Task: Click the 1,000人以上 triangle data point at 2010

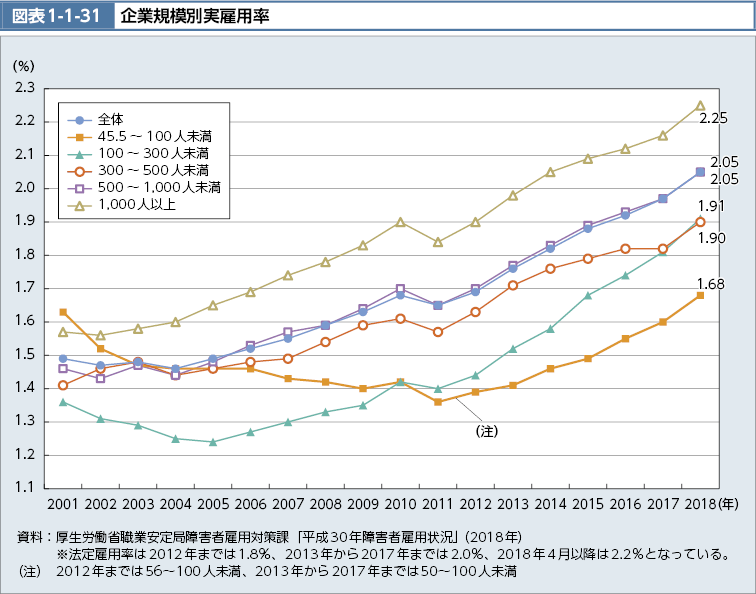Action: 400,222
